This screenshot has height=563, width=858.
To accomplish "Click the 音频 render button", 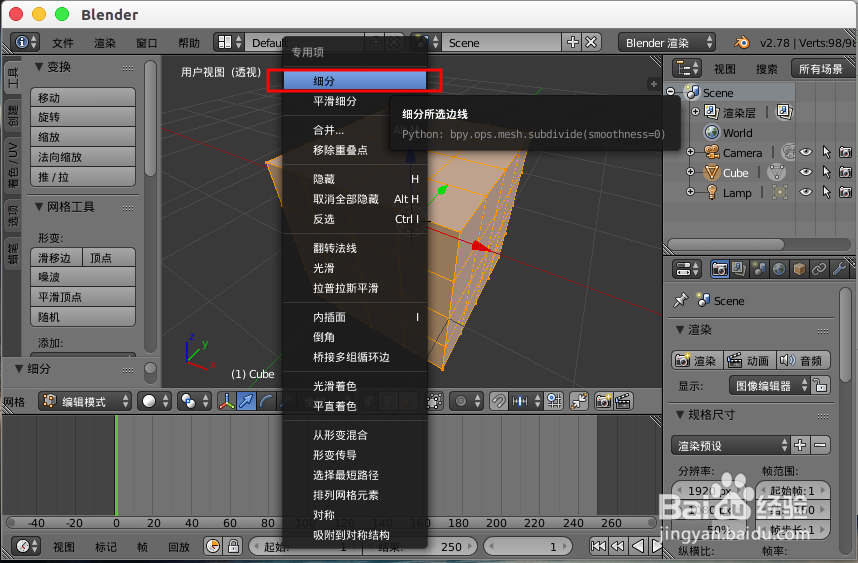I will pyautogui.click(x=802, y=361).
